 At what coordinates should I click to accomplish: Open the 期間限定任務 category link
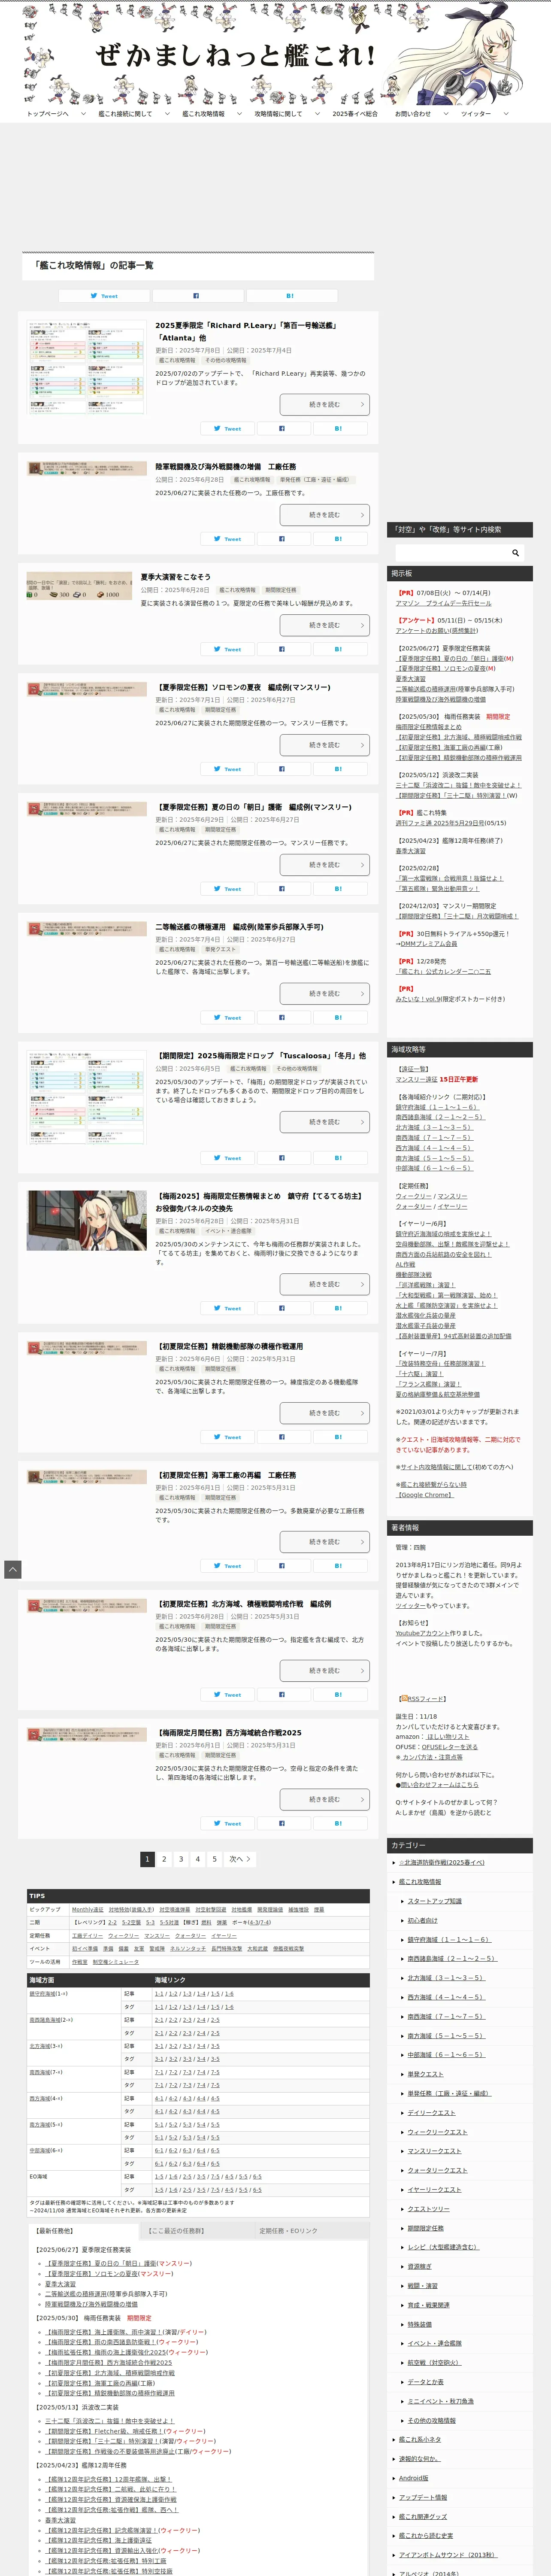pyautogui.click(x=425, y=2228)
